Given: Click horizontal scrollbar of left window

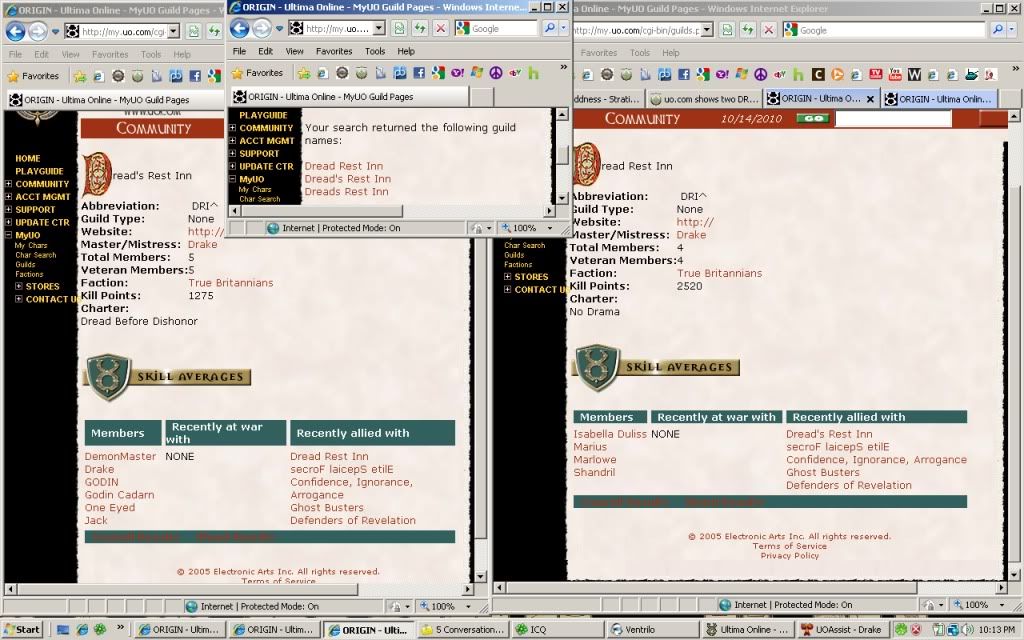Looking at the screenshot, I should 188,588.
